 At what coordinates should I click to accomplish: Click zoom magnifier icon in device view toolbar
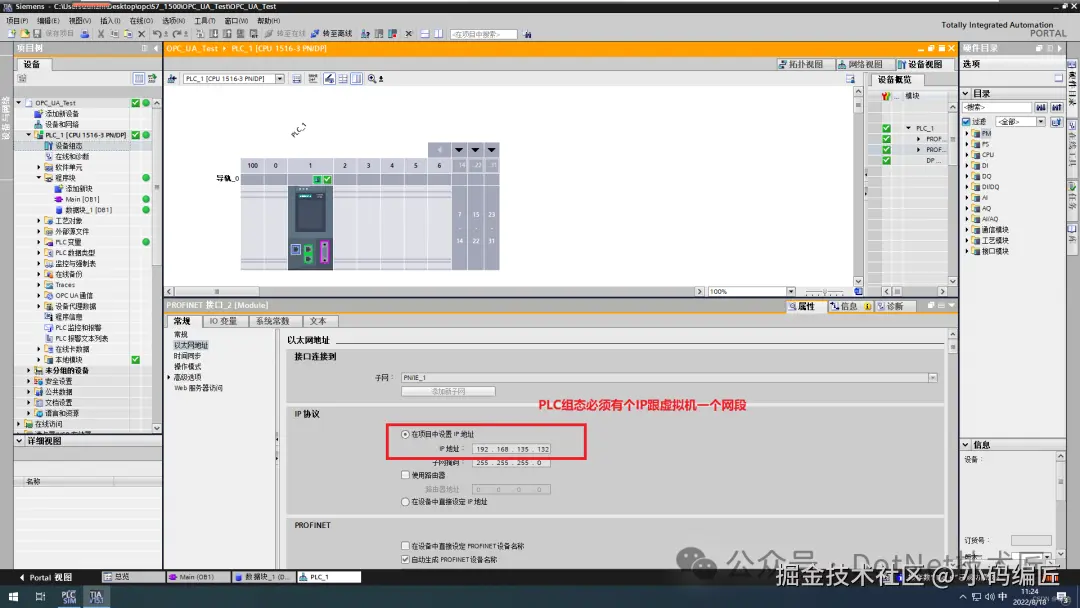click(x=372, y=78)
